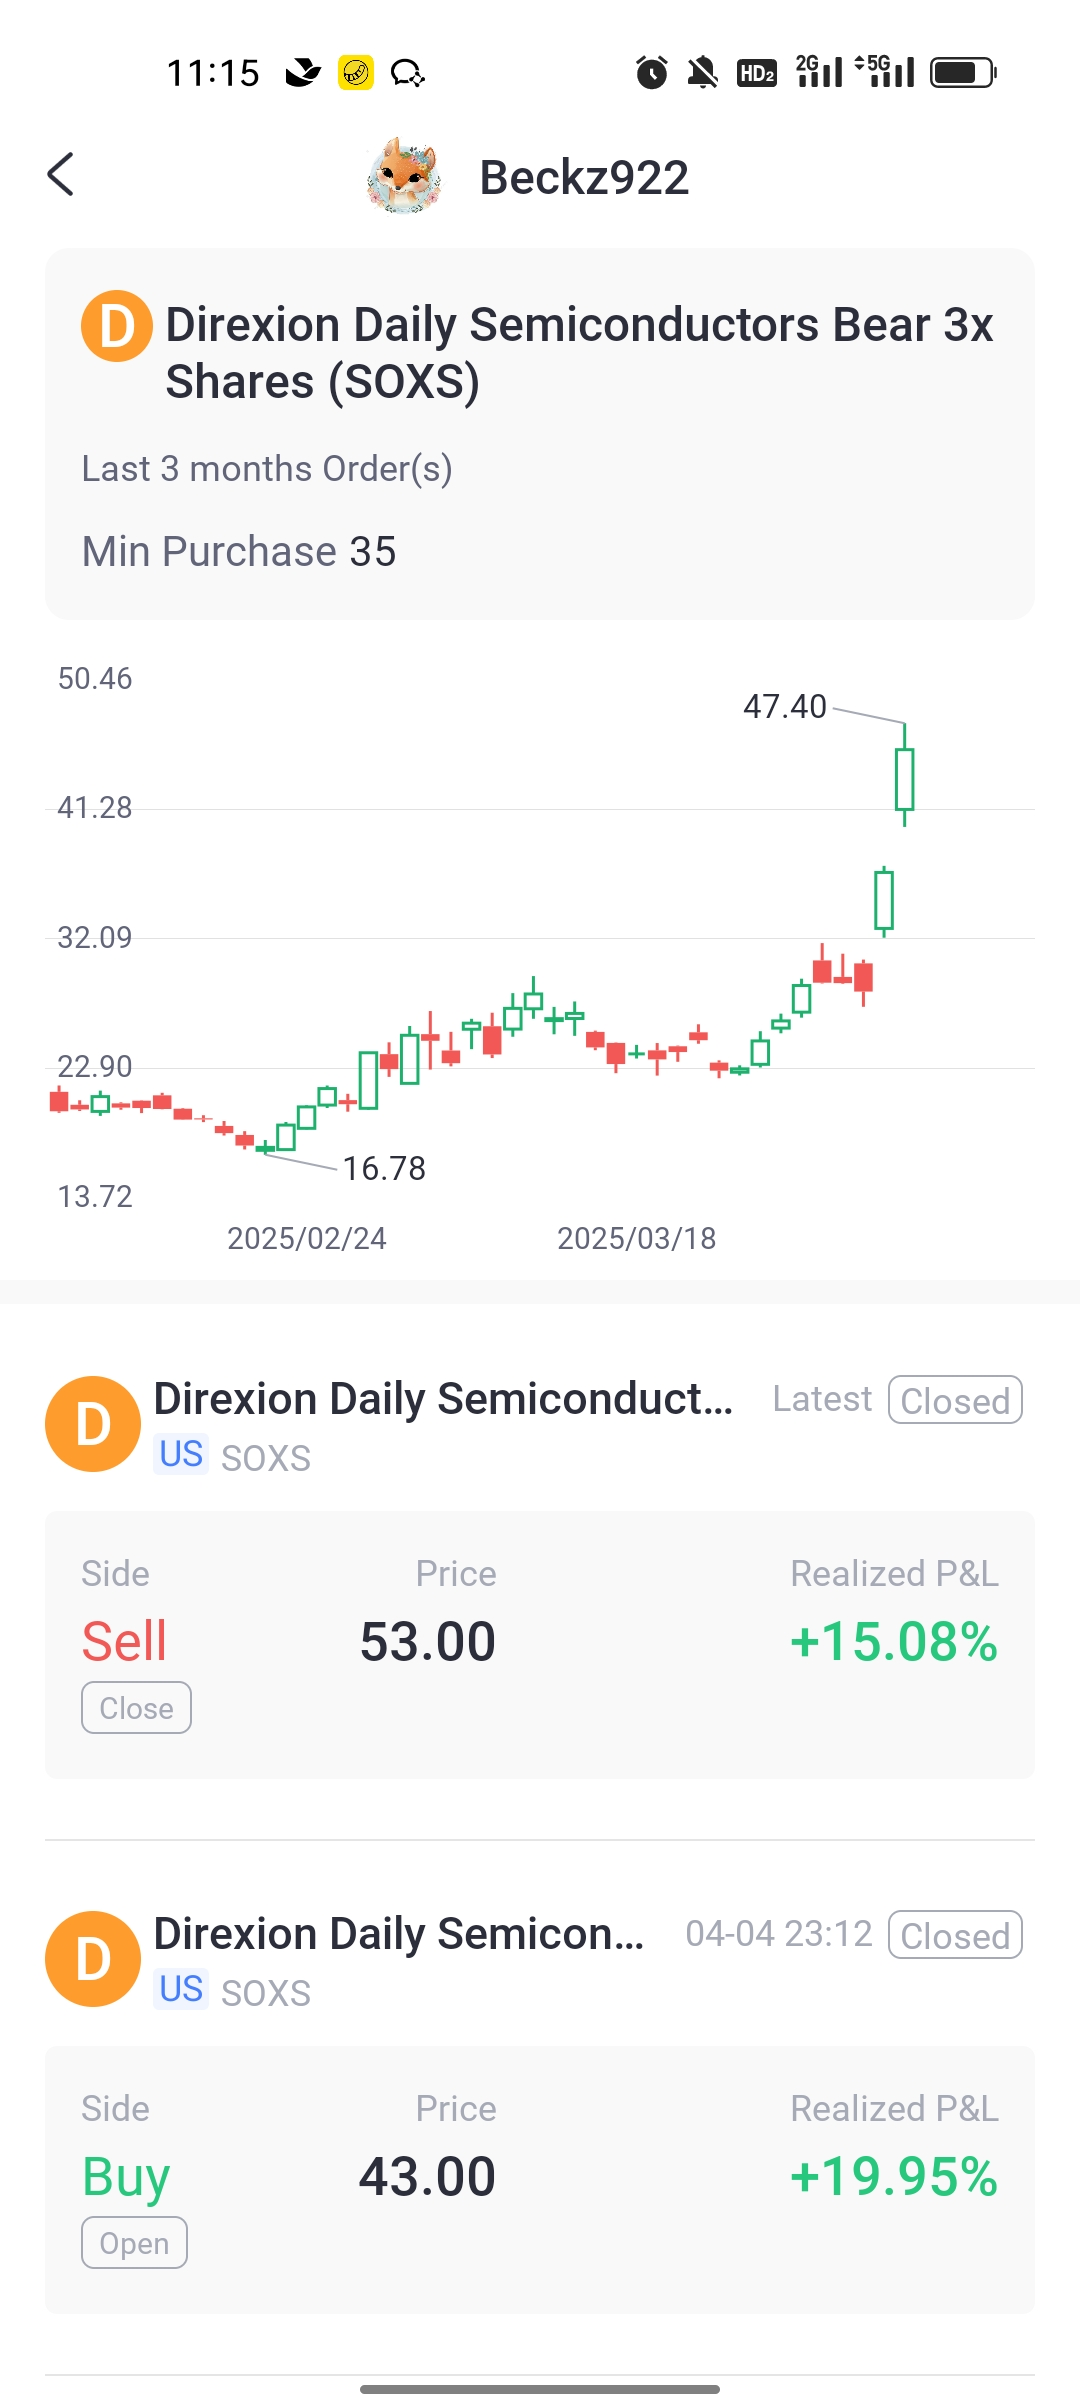Screen dimensions: 1080x2400
Task: Tap orange D icon of 04-04 order
Action: (93, 1959)
